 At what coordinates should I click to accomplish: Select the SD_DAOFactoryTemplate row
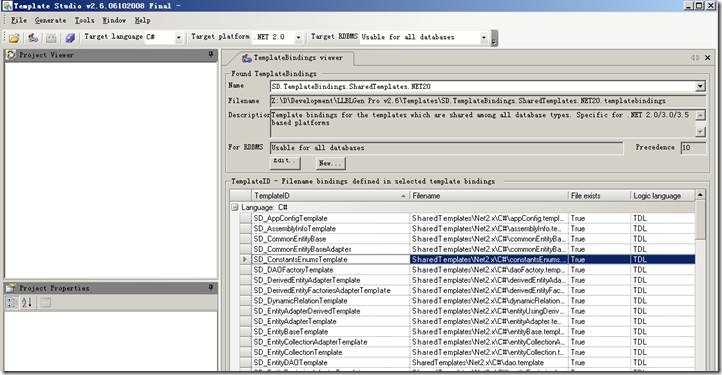pyautogui.click(x=467, y=270)
